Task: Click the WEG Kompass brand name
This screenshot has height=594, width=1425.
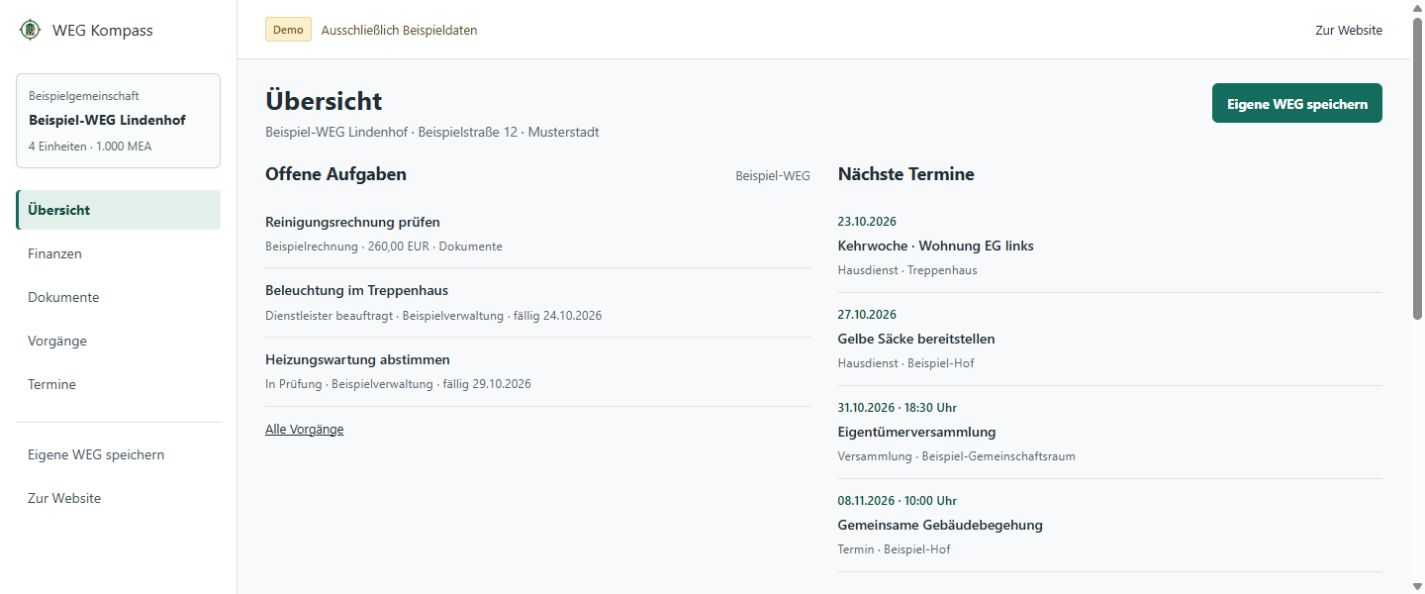Action: click(x=103, y=30)
